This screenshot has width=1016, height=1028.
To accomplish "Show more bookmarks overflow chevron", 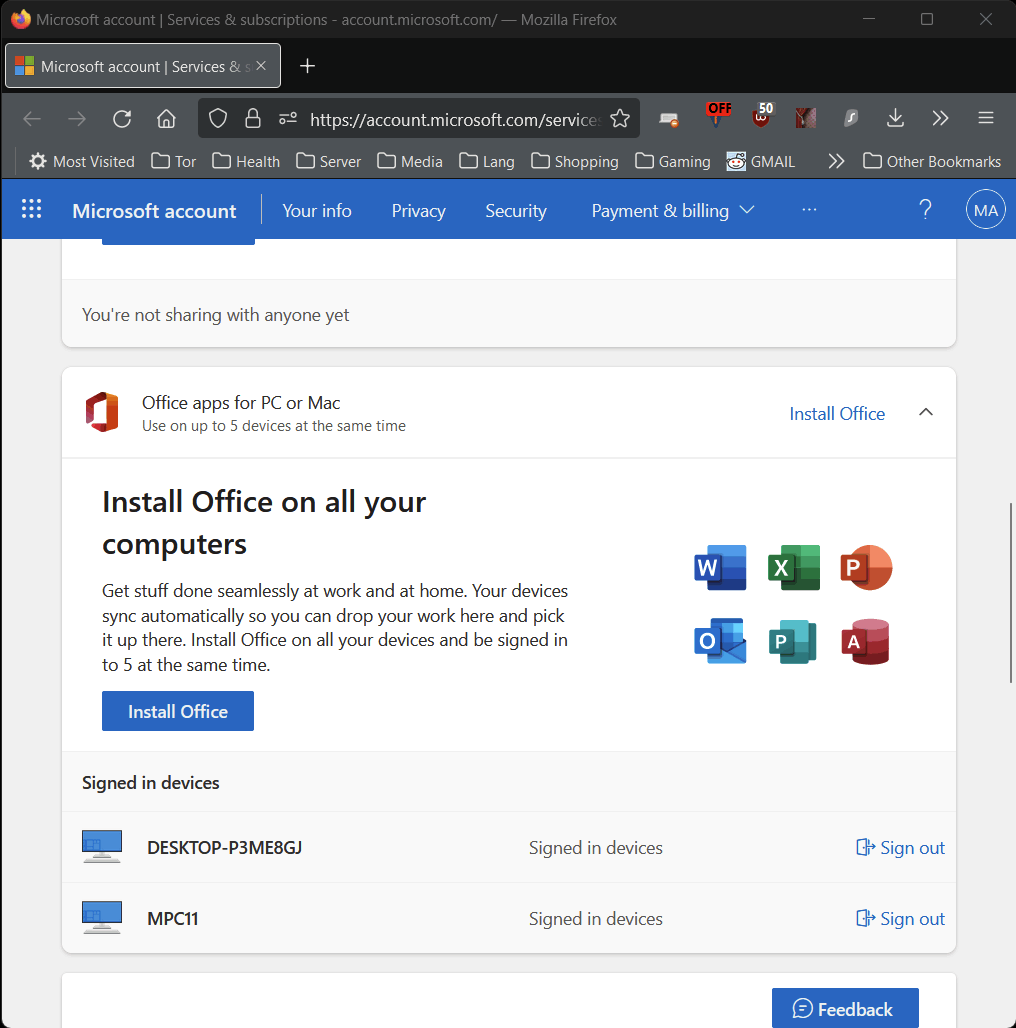I will [836, 161].
